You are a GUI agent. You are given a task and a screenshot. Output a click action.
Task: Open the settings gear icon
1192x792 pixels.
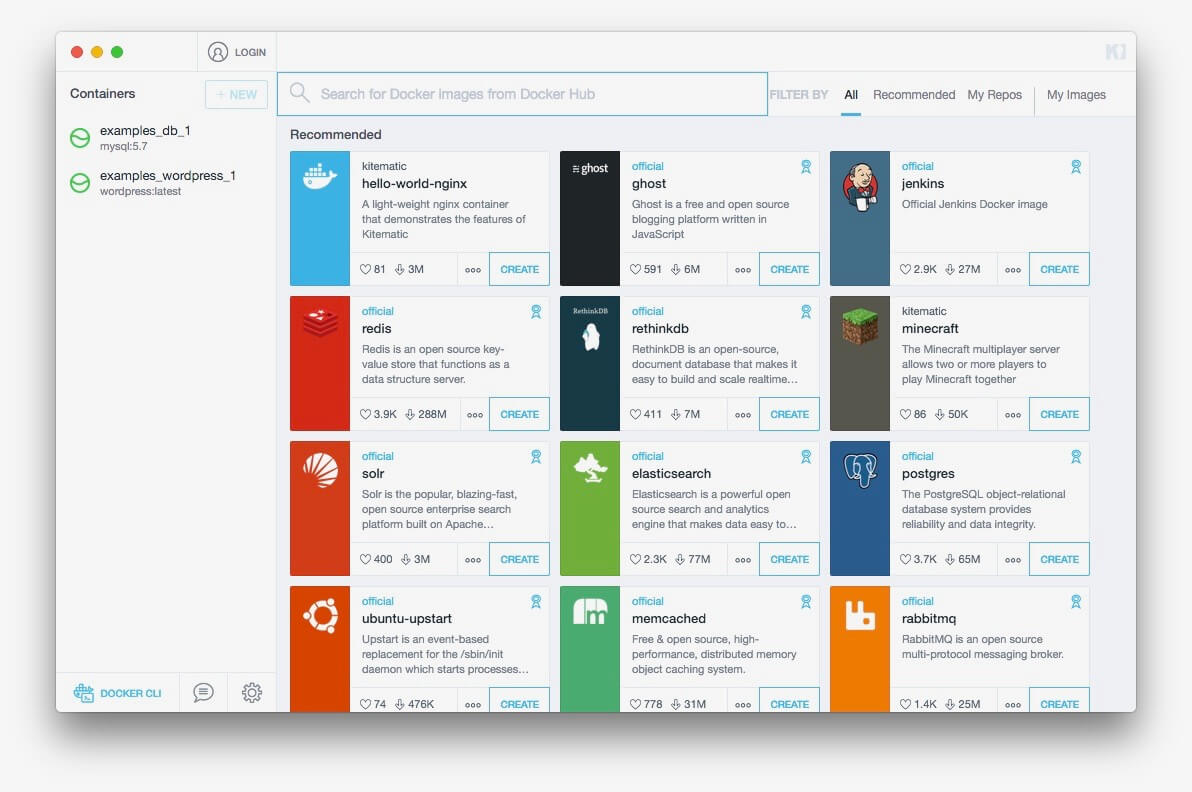[252, 692]
